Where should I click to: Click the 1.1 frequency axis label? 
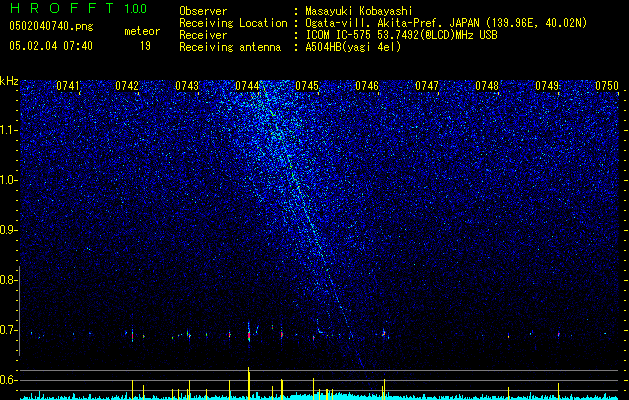coord(9,130)
